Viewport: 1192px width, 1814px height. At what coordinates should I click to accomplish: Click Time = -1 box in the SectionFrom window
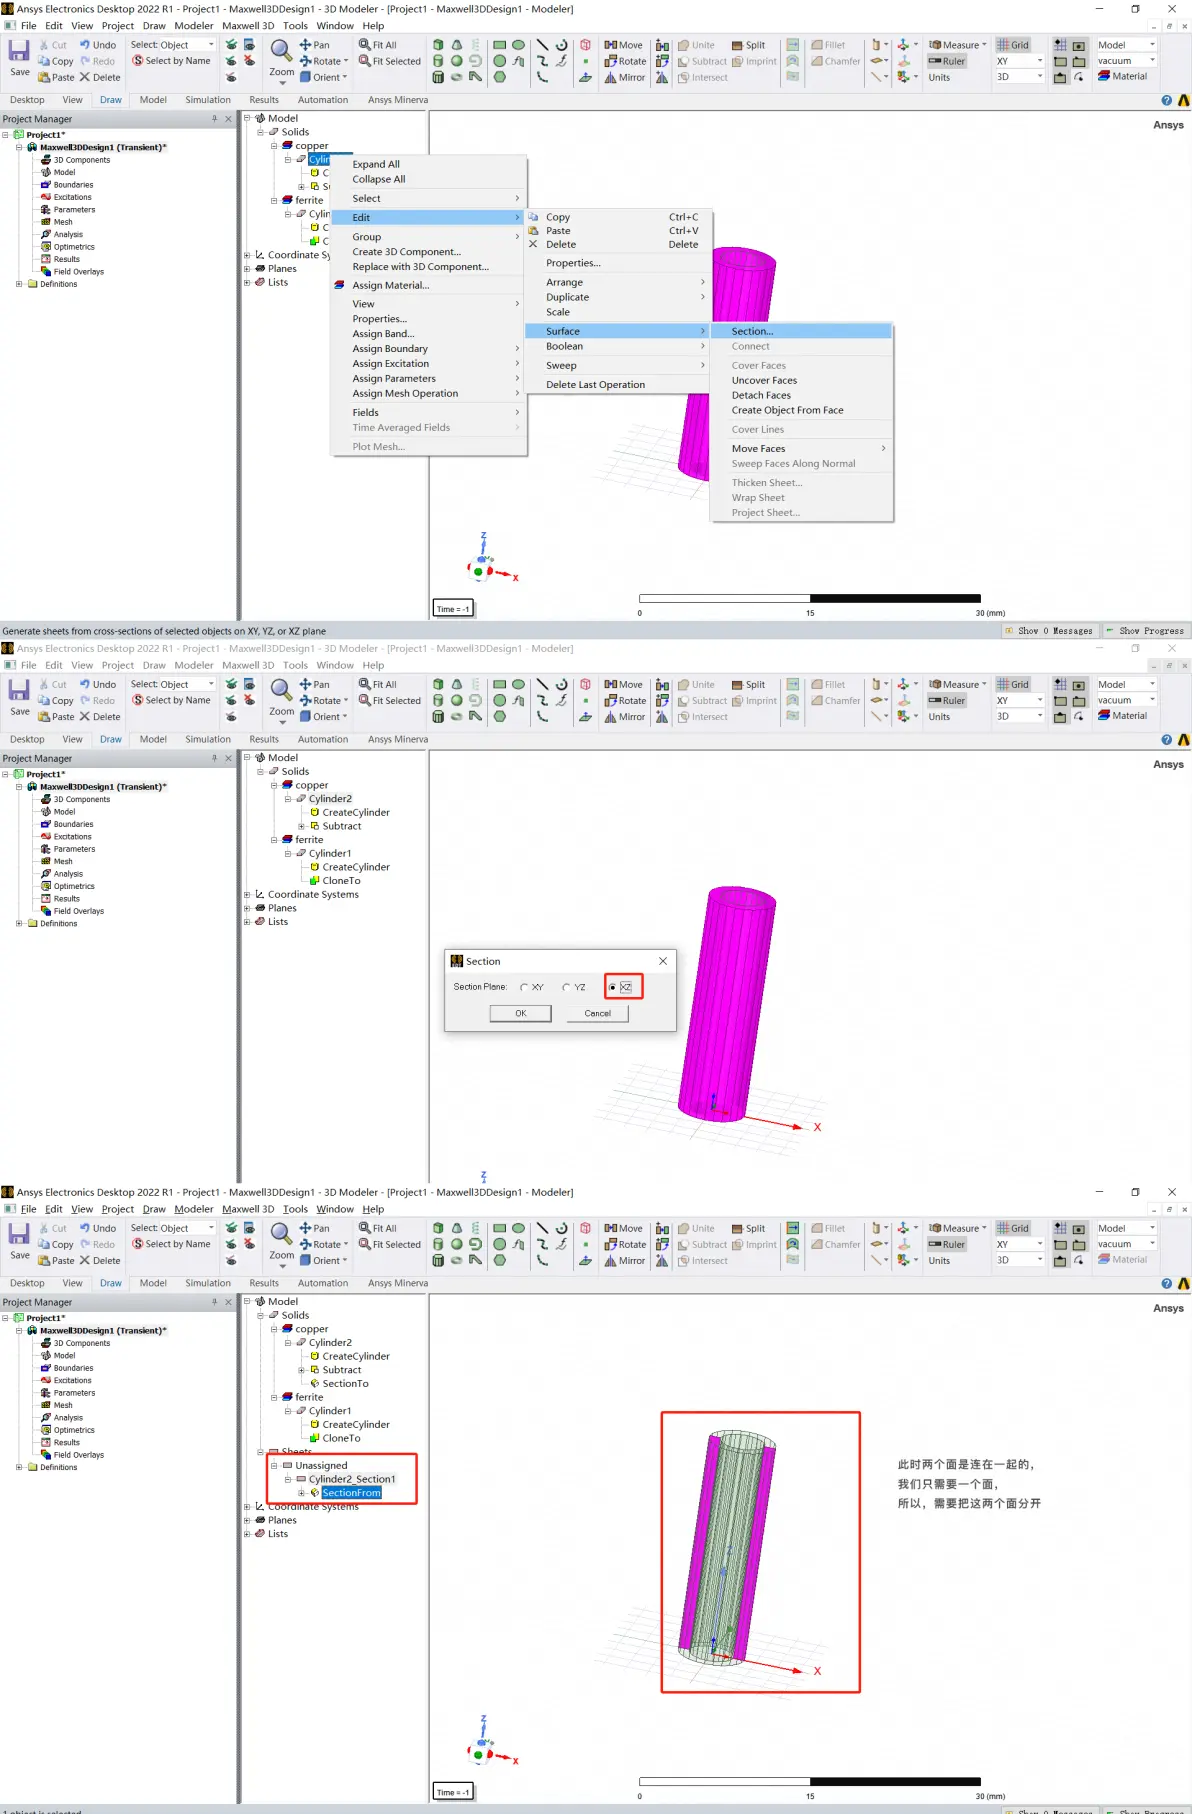tap(452, 1792)
